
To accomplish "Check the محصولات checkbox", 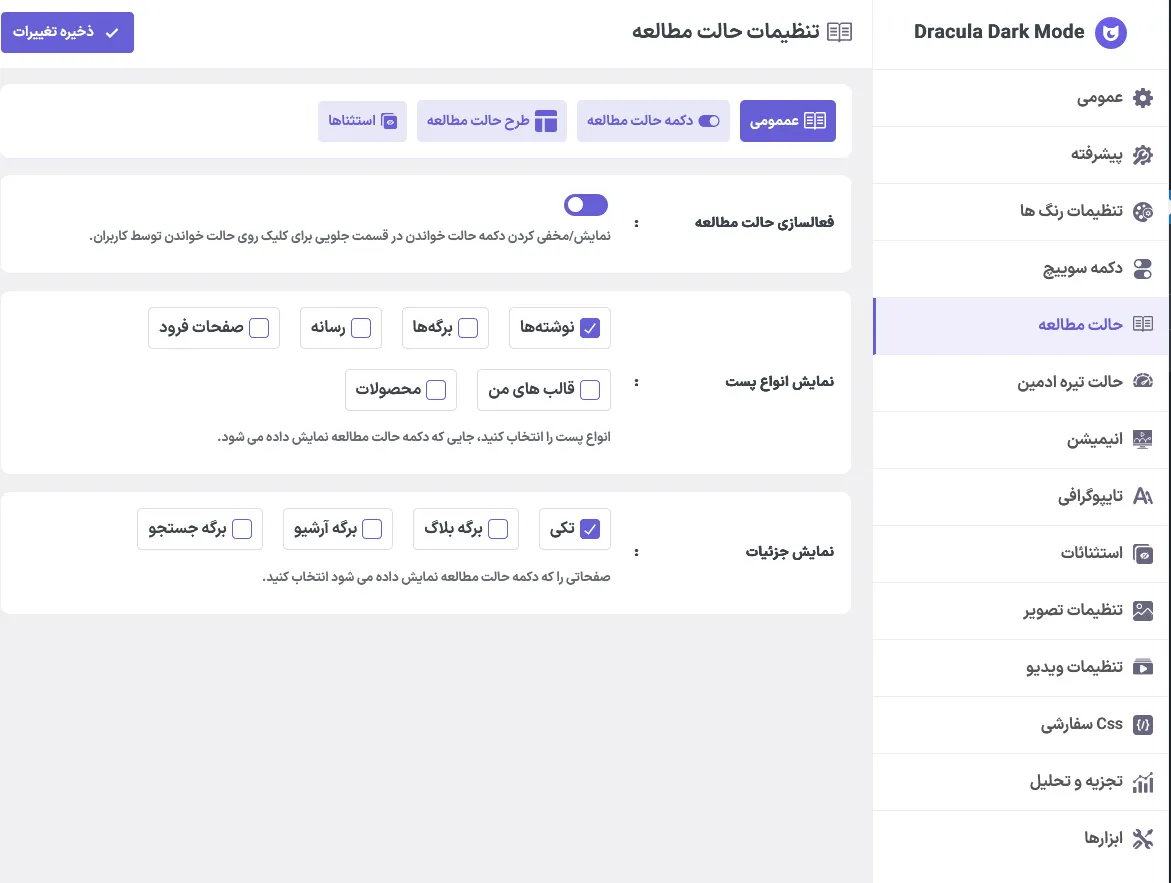I will click(436, 390).
